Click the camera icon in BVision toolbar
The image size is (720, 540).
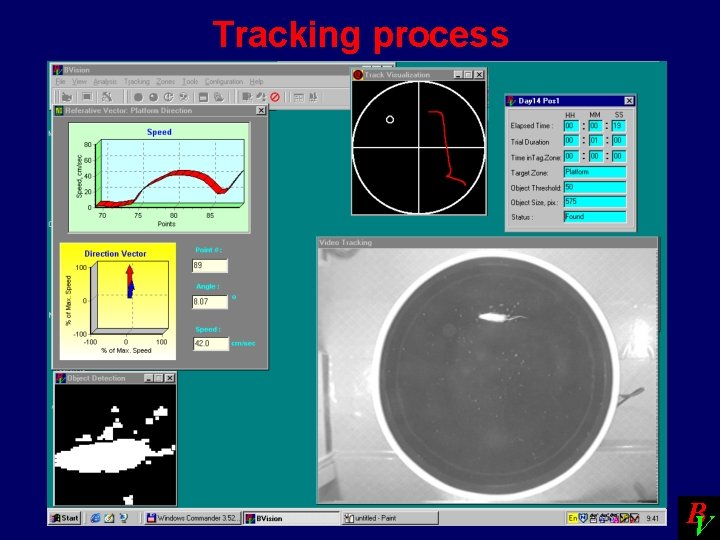pos(67,97)
